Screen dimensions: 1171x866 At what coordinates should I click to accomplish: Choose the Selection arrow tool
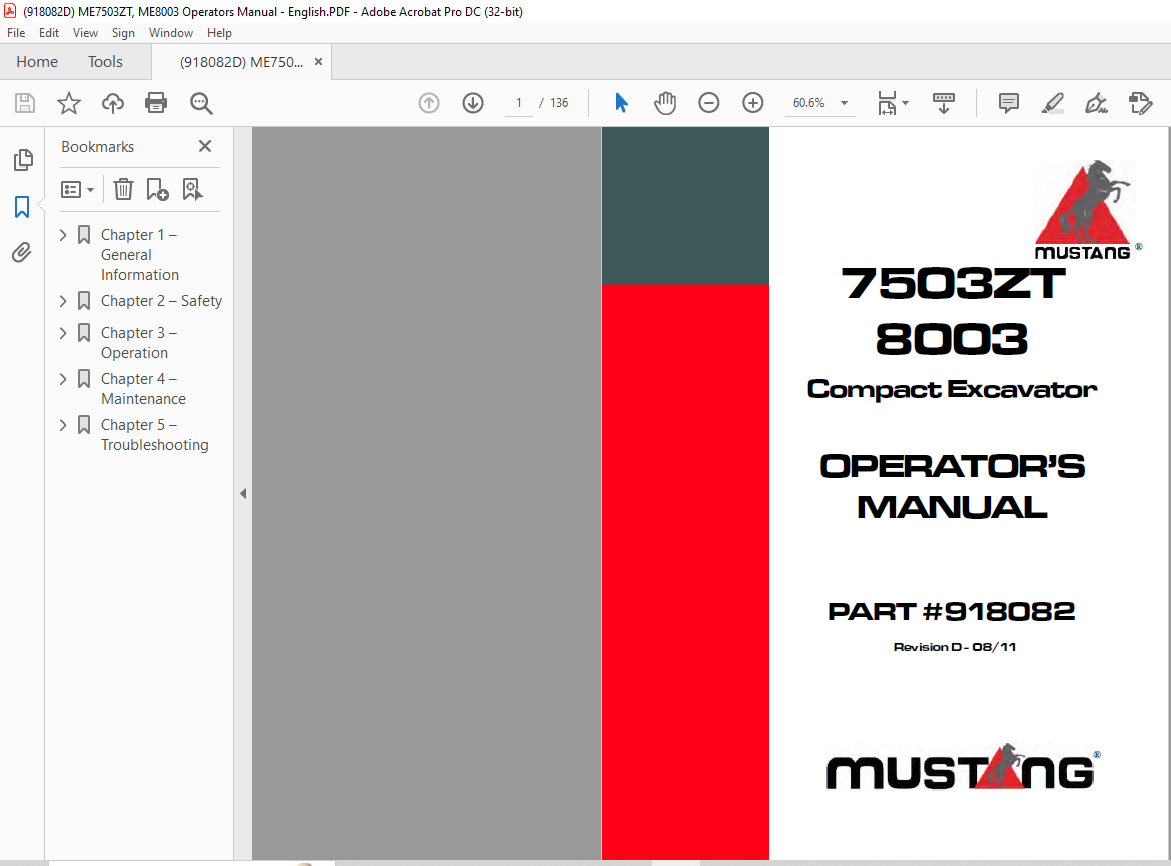tap(621, 103)
